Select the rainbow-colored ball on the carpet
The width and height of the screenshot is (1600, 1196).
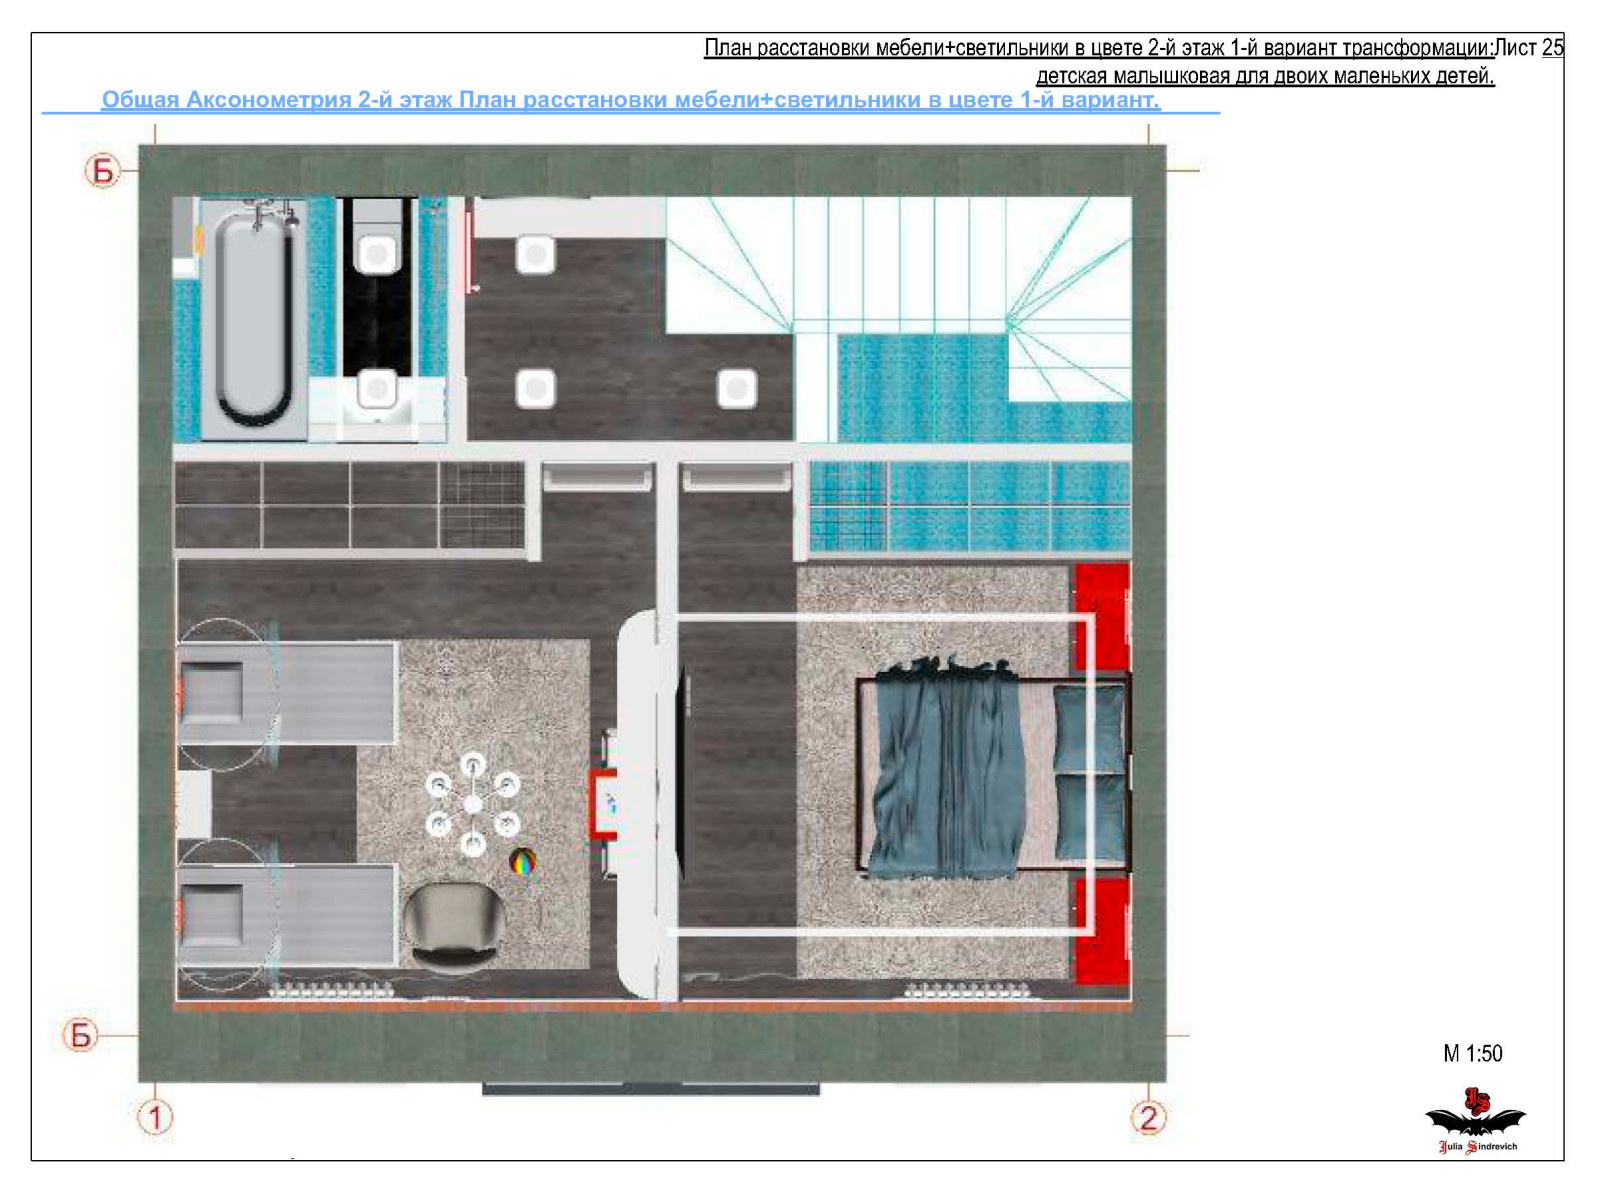523,861
